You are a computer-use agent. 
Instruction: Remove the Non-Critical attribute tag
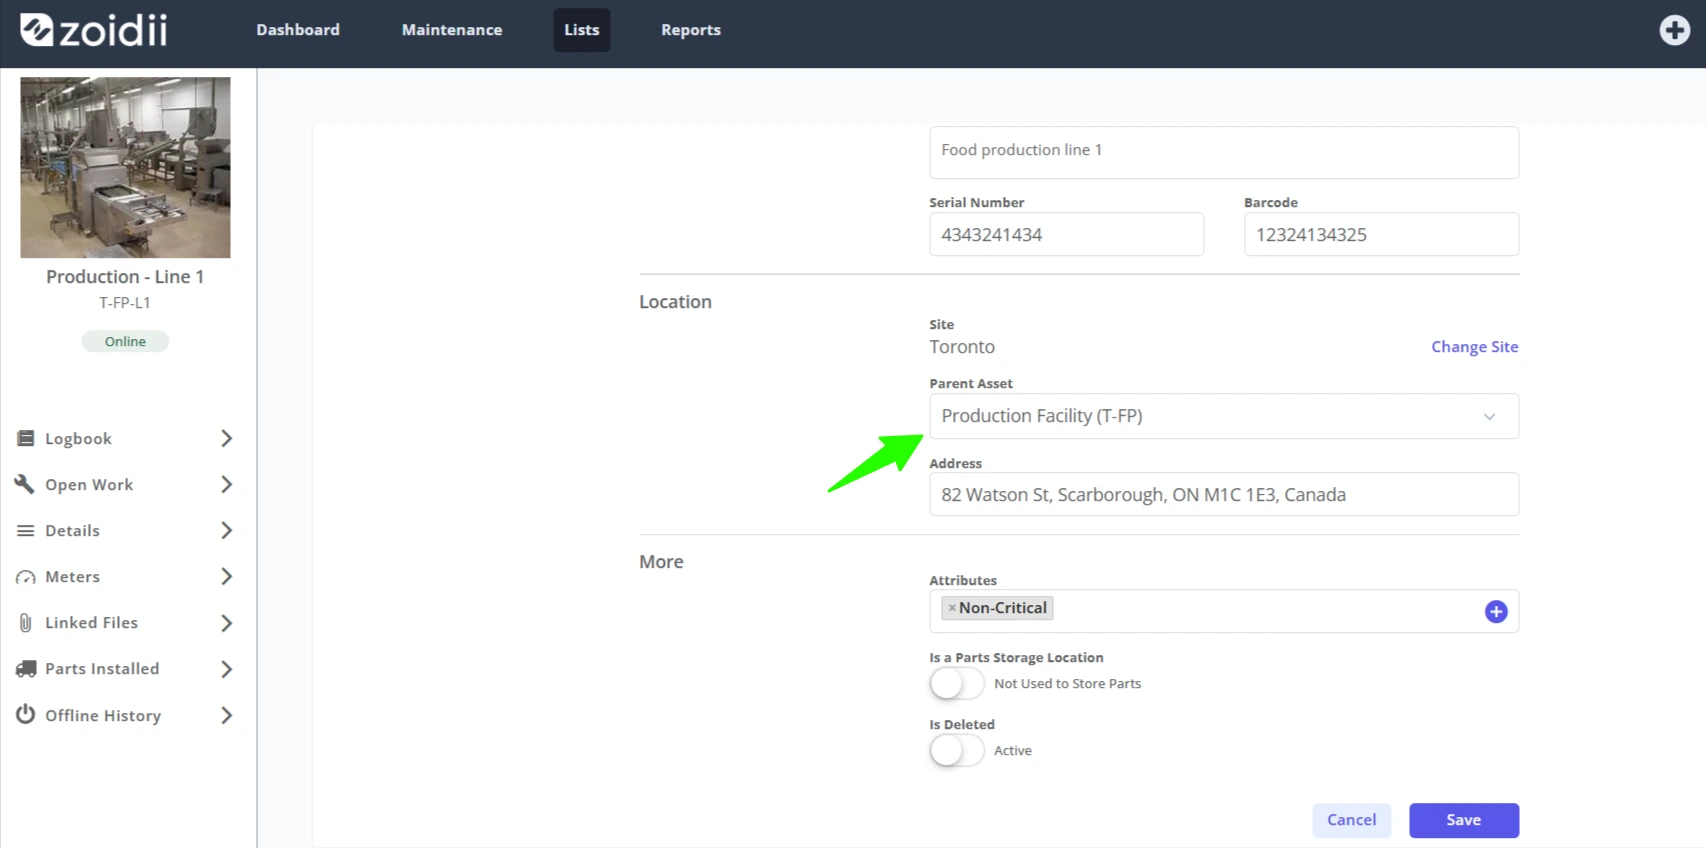tap(952, 608)
